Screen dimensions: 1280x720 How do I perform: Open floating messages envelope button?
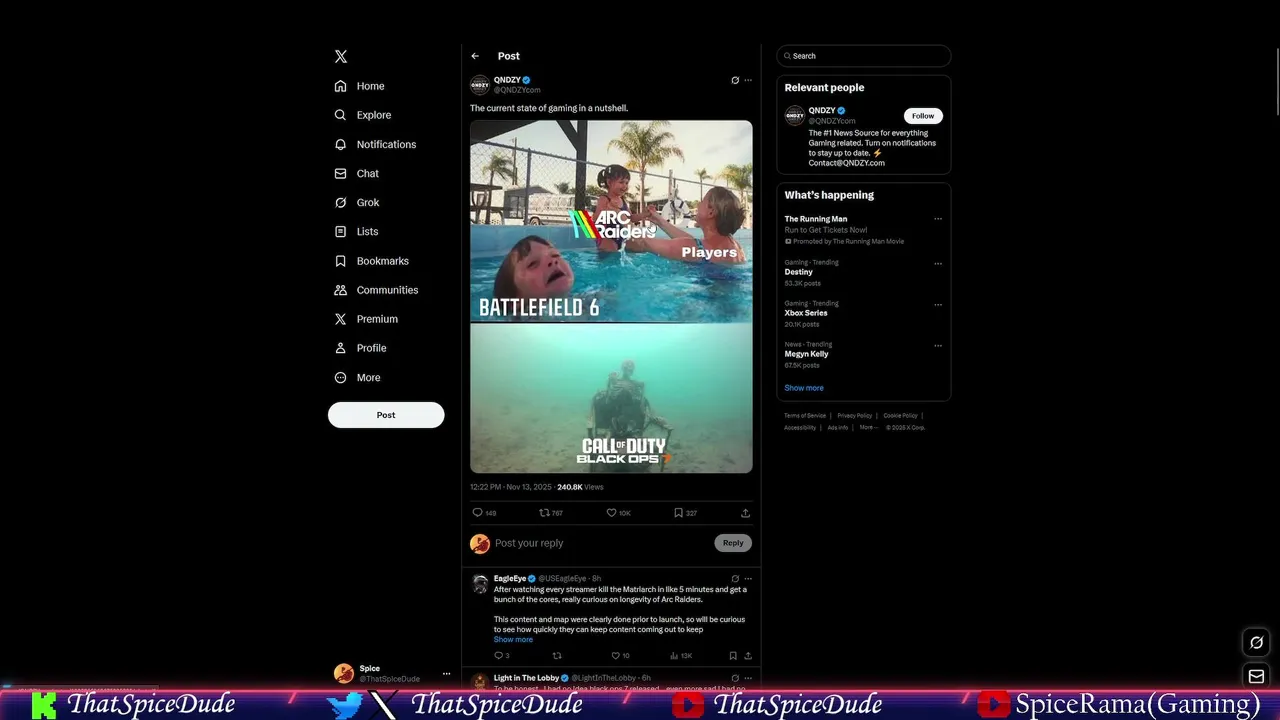click(x=1257, y=677)
